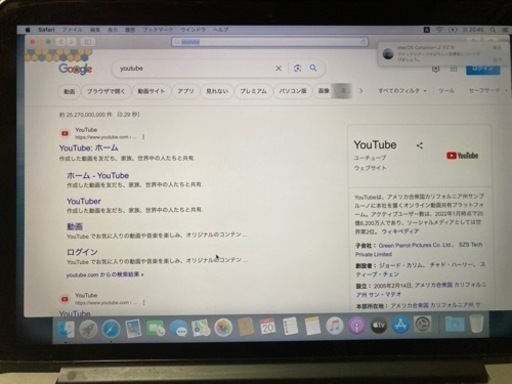
Task: Open the Safari menu
Action: 46,30
